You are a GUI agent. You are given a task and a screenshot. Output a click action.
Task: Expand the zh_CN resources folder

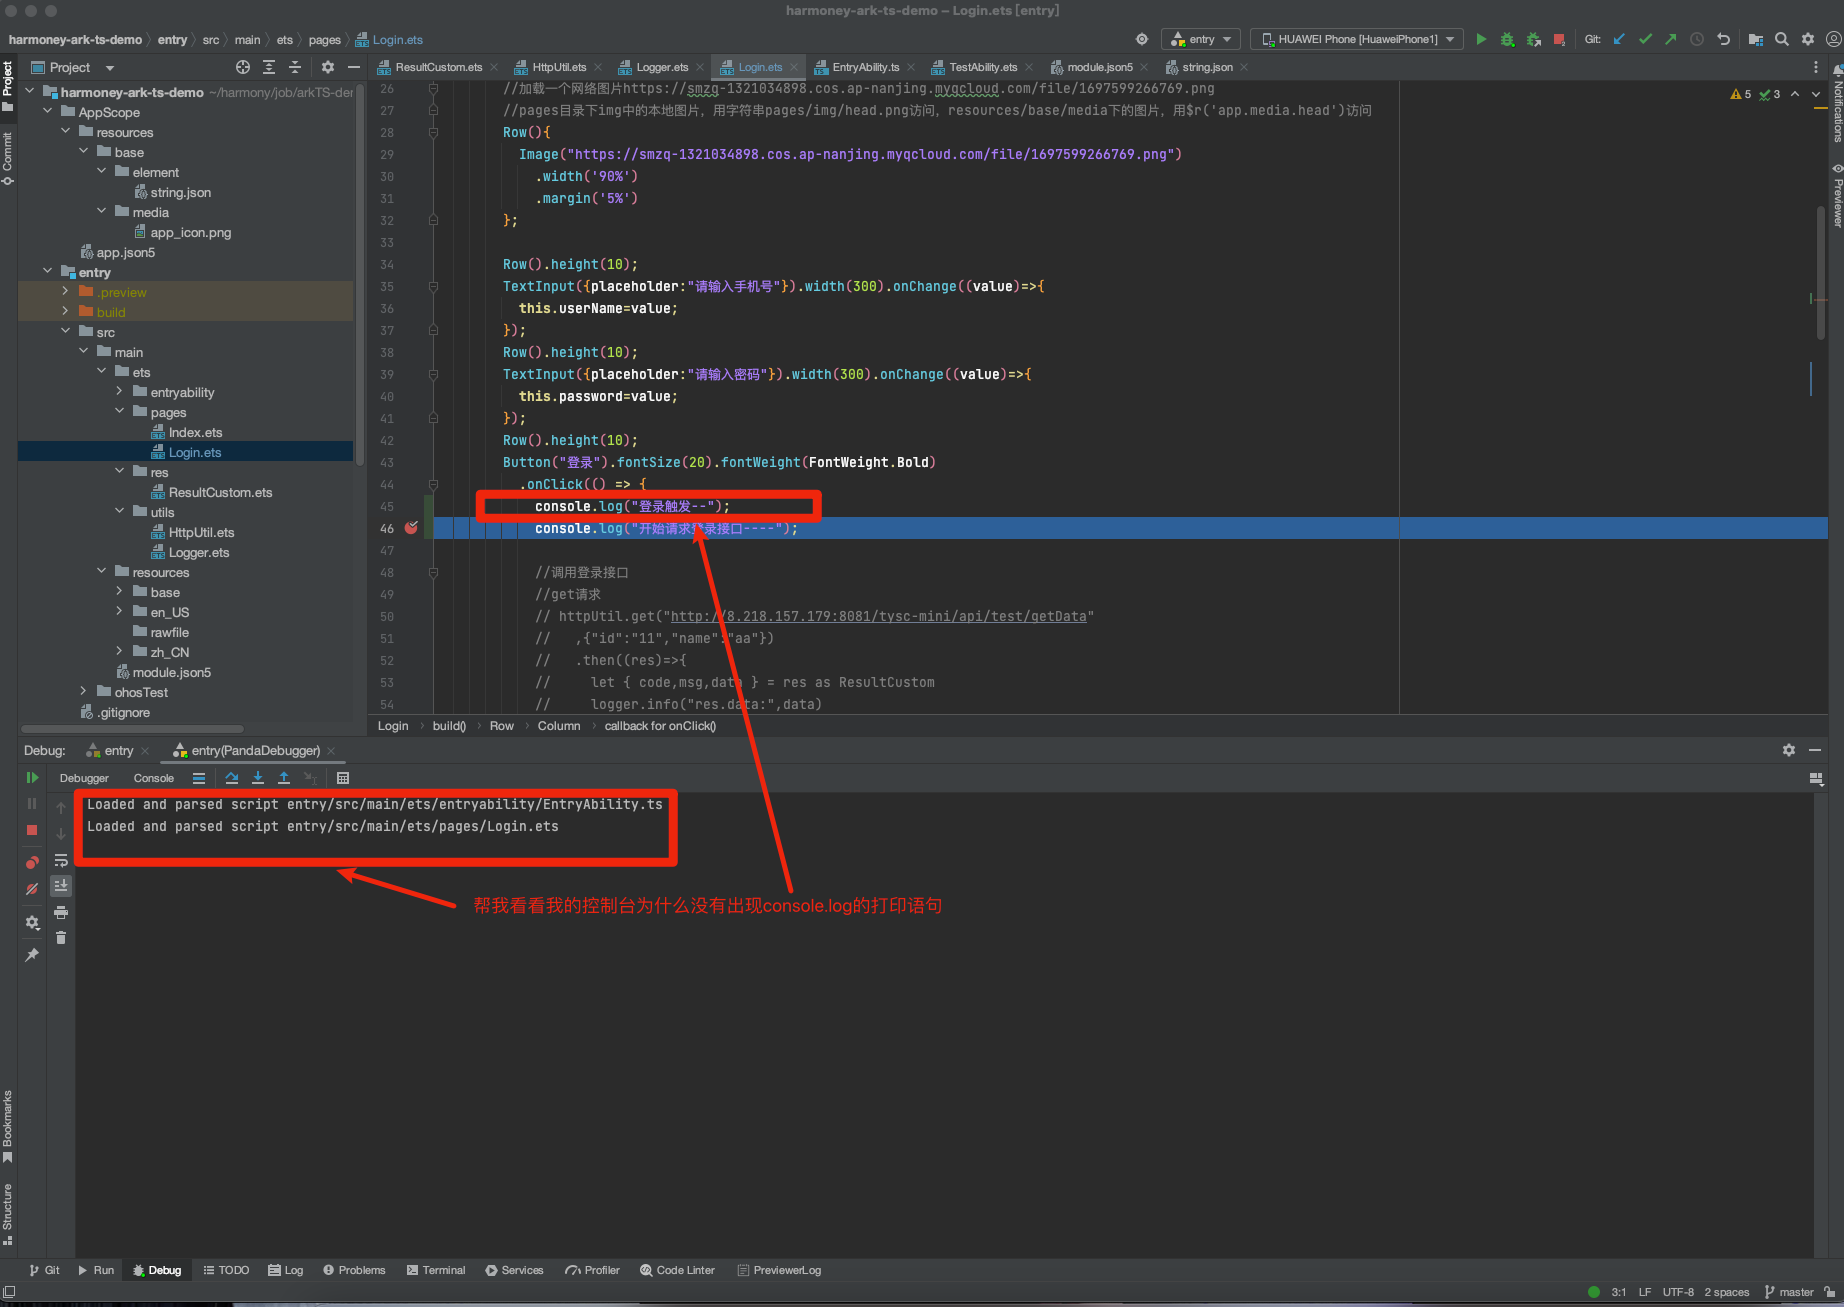pyautogui.click(x=119, y=652)
